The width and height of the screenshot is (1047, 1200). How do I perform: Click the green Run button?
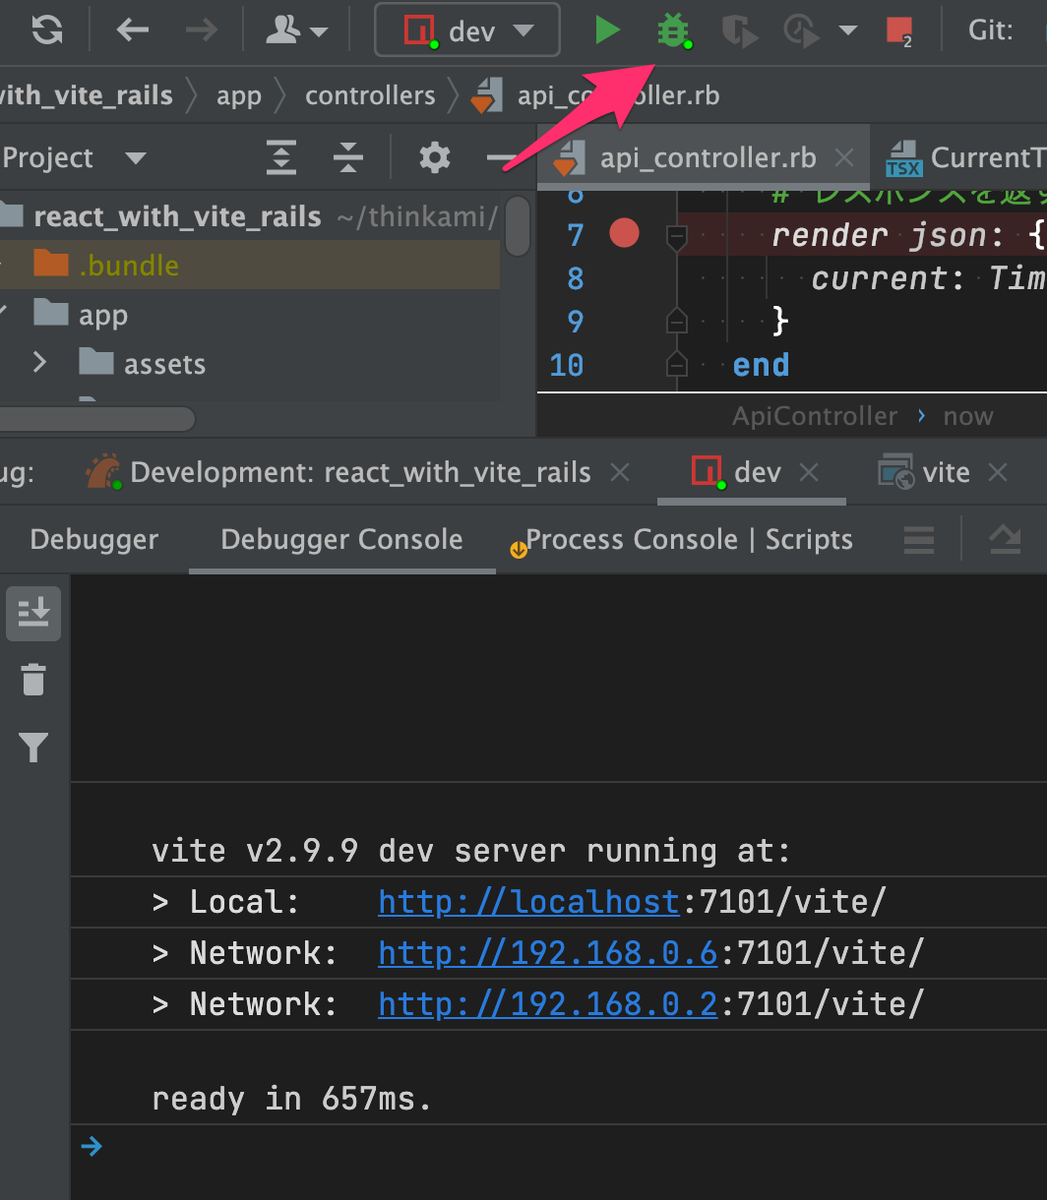(608, 30)
